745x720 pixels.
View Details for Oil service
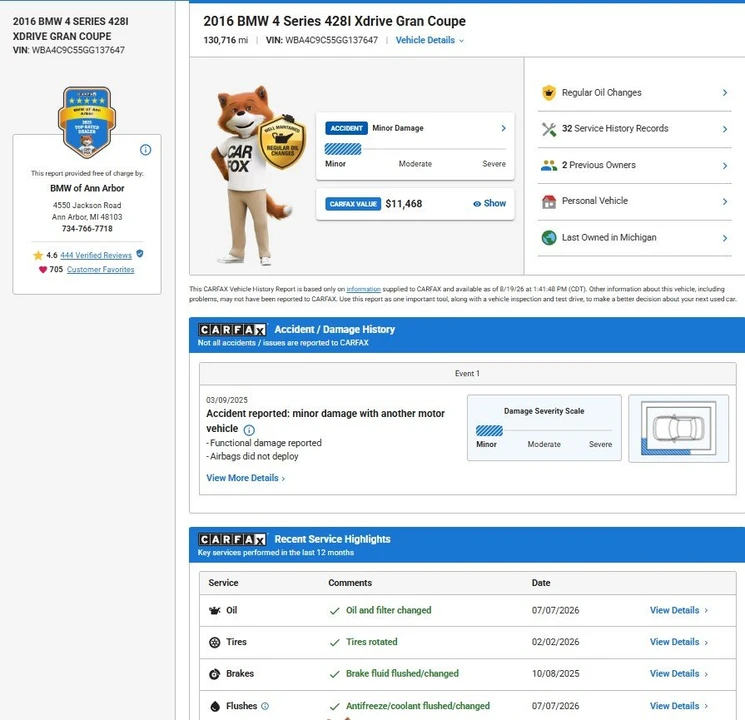tap(679, 610)
